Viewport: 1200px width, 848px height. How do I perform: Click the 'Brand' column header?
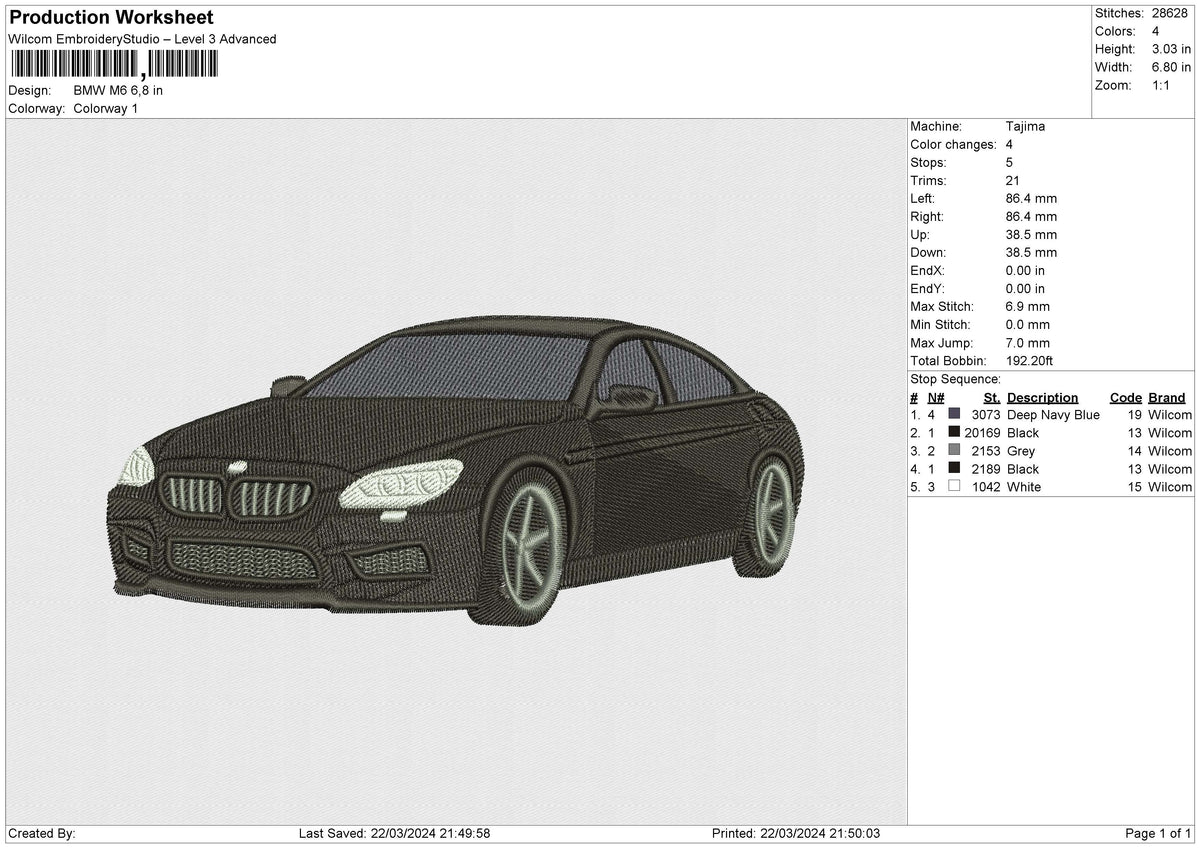tap(1167, 397)
